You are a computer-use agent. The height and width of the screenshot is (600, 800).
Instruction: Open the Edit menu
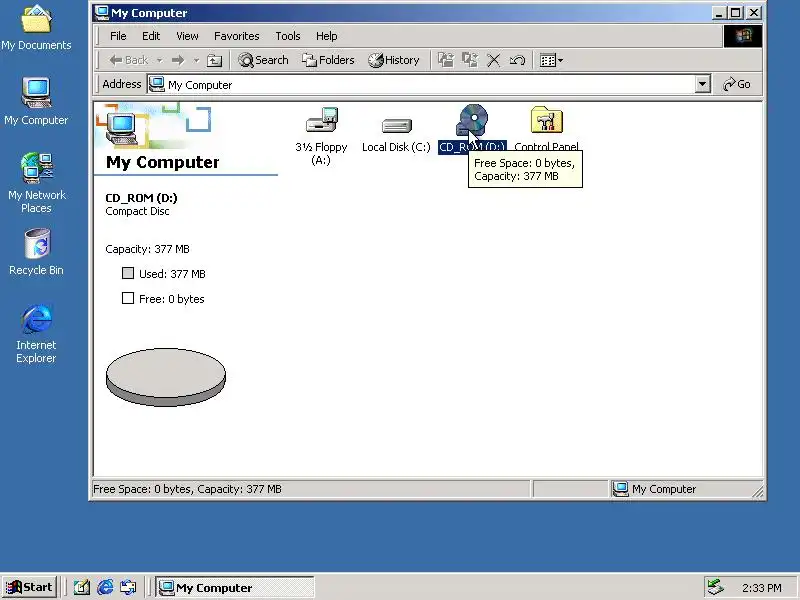coord(151,36)
